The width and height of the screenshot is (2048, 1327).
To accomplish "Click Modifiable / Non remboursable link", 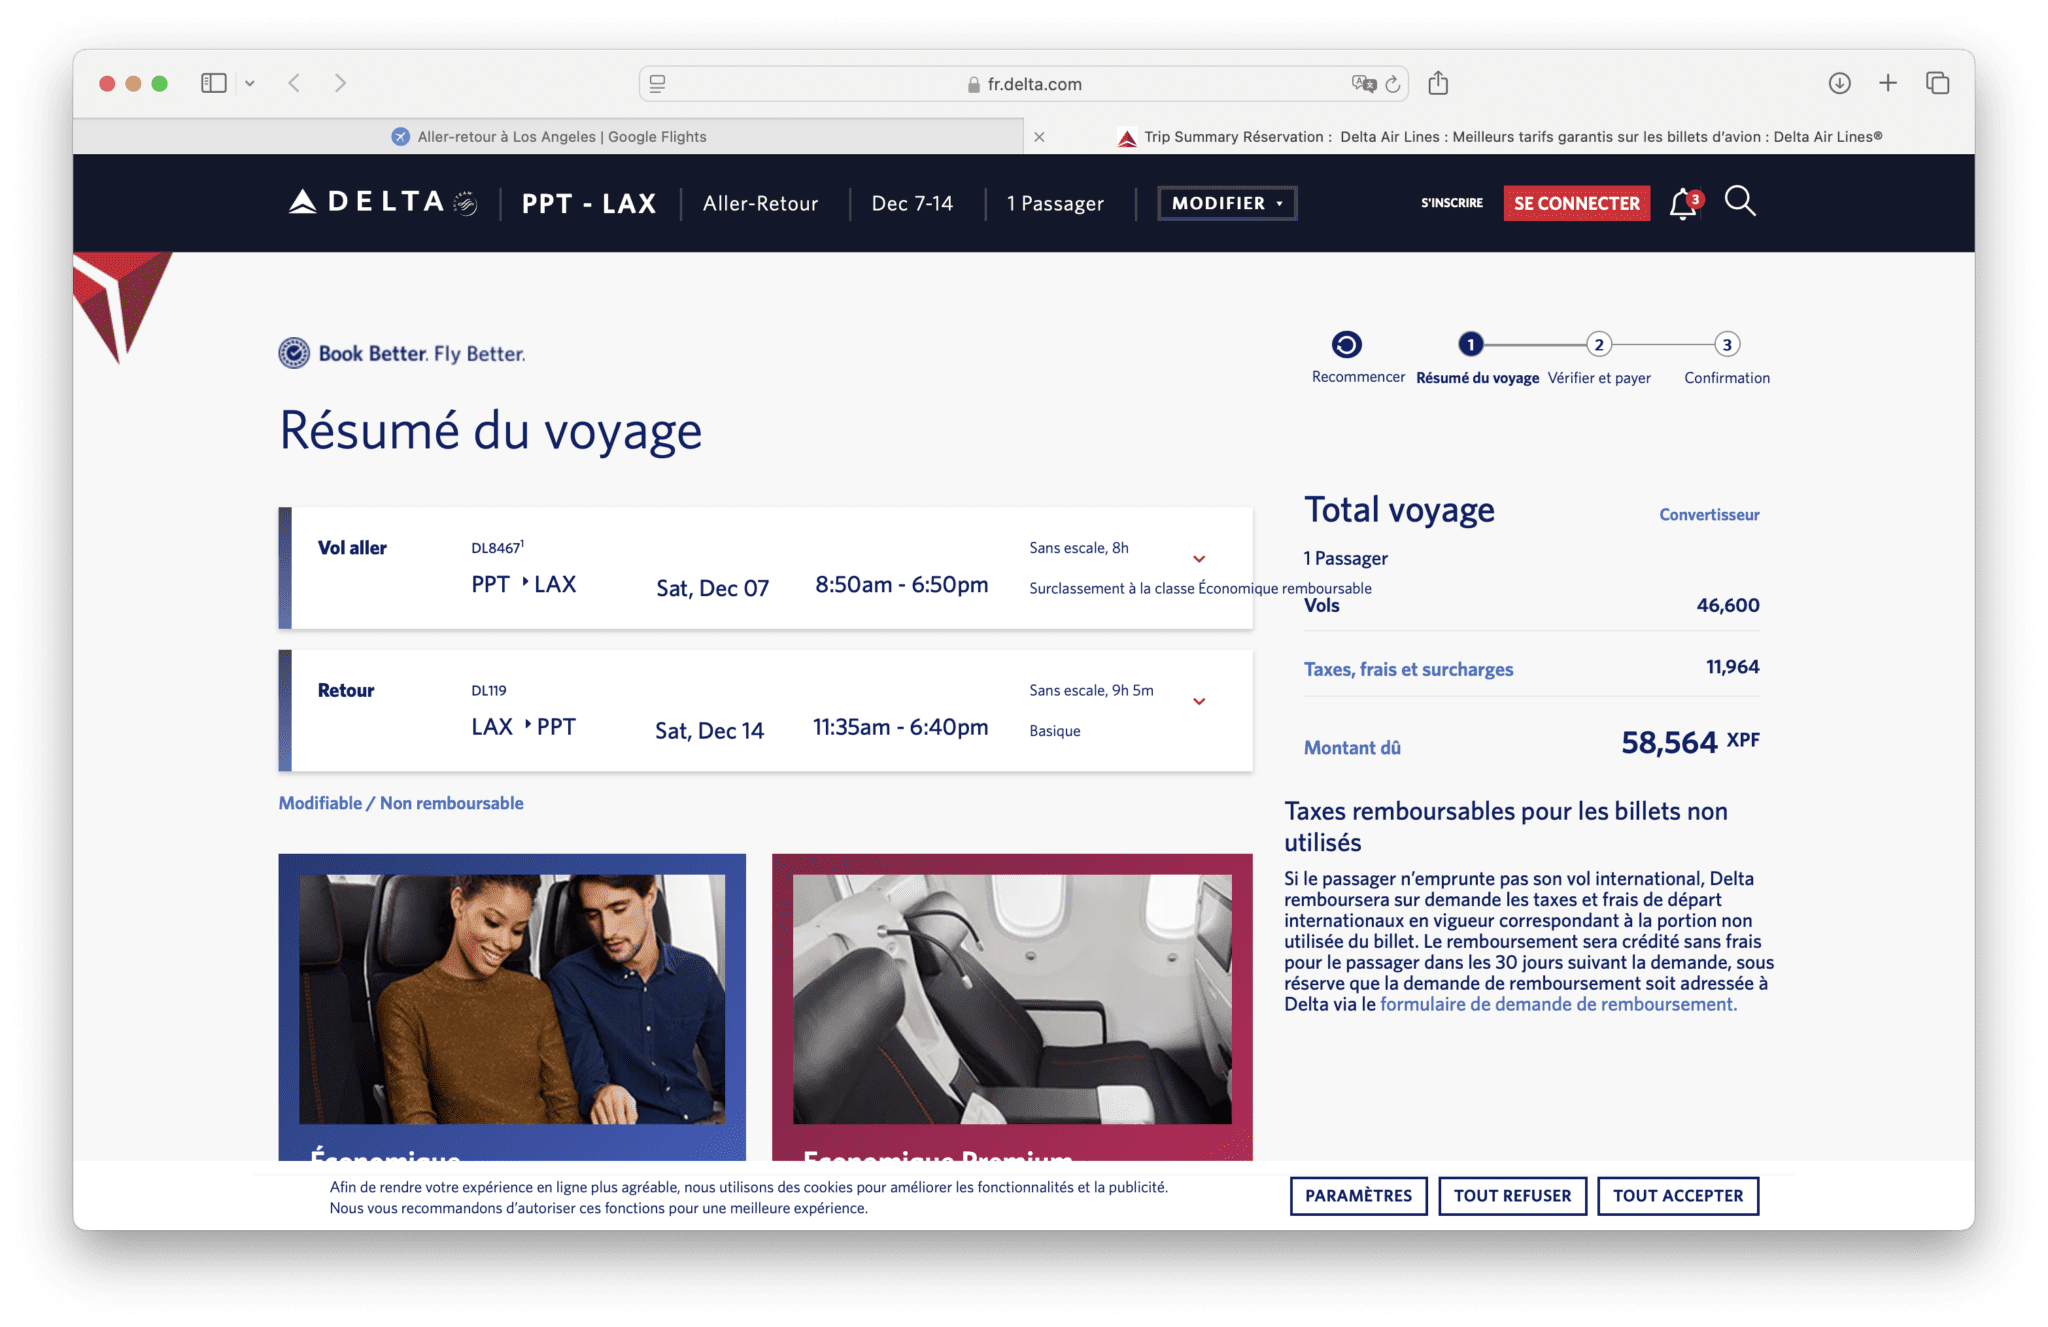I will point(401,803).
